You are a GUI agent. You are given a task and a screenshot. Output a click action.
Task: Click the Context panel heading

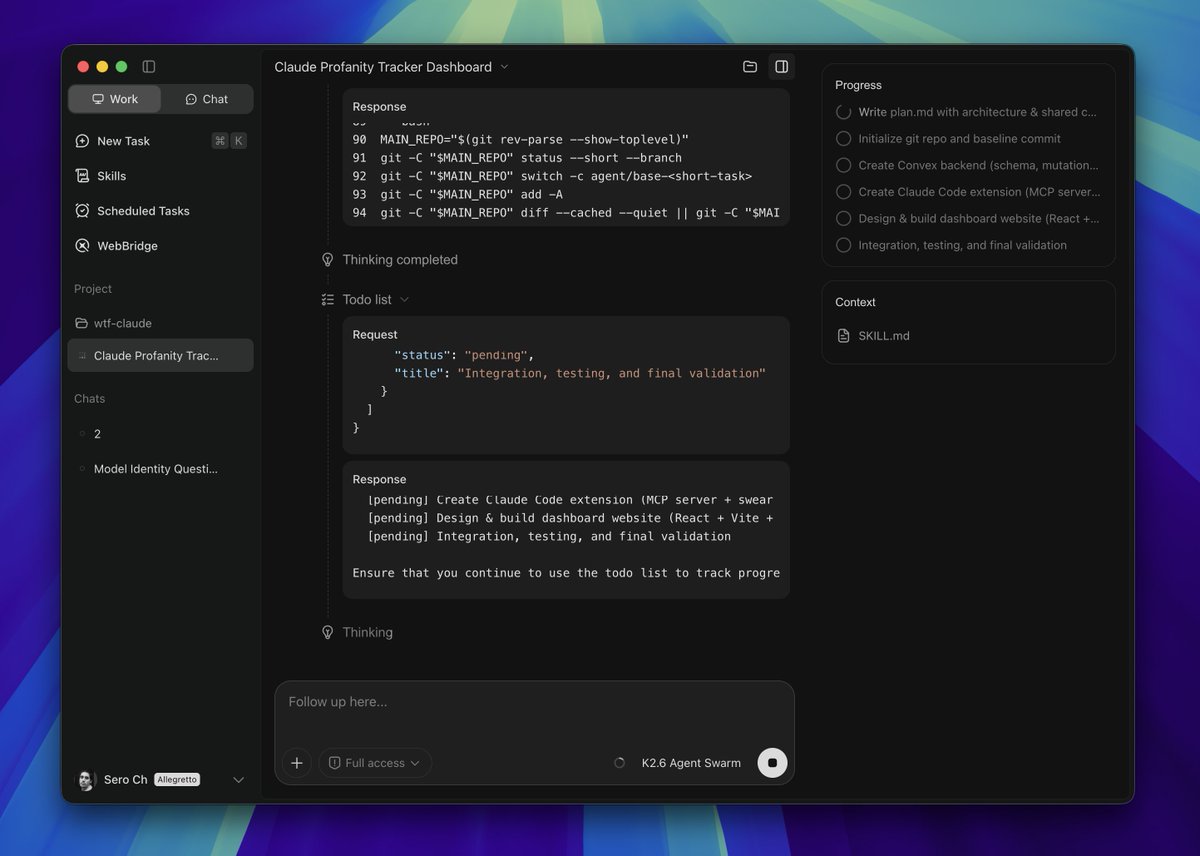coord(855,302)
